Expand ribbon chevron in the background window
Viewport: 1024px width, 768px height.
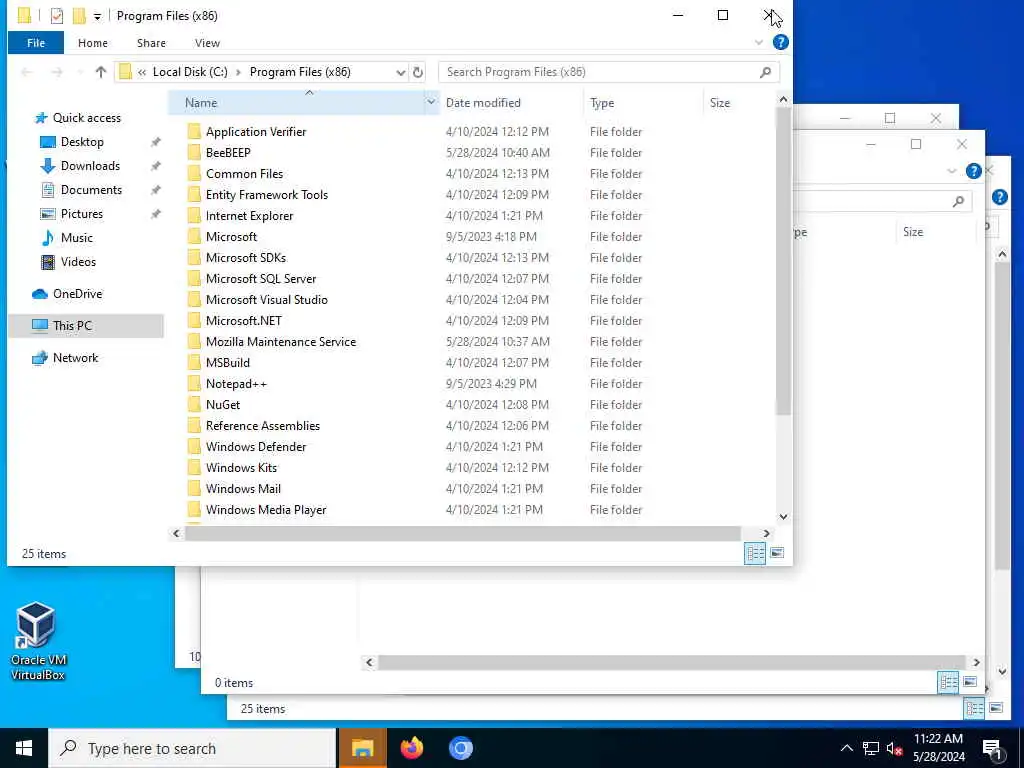coord(952,171)
